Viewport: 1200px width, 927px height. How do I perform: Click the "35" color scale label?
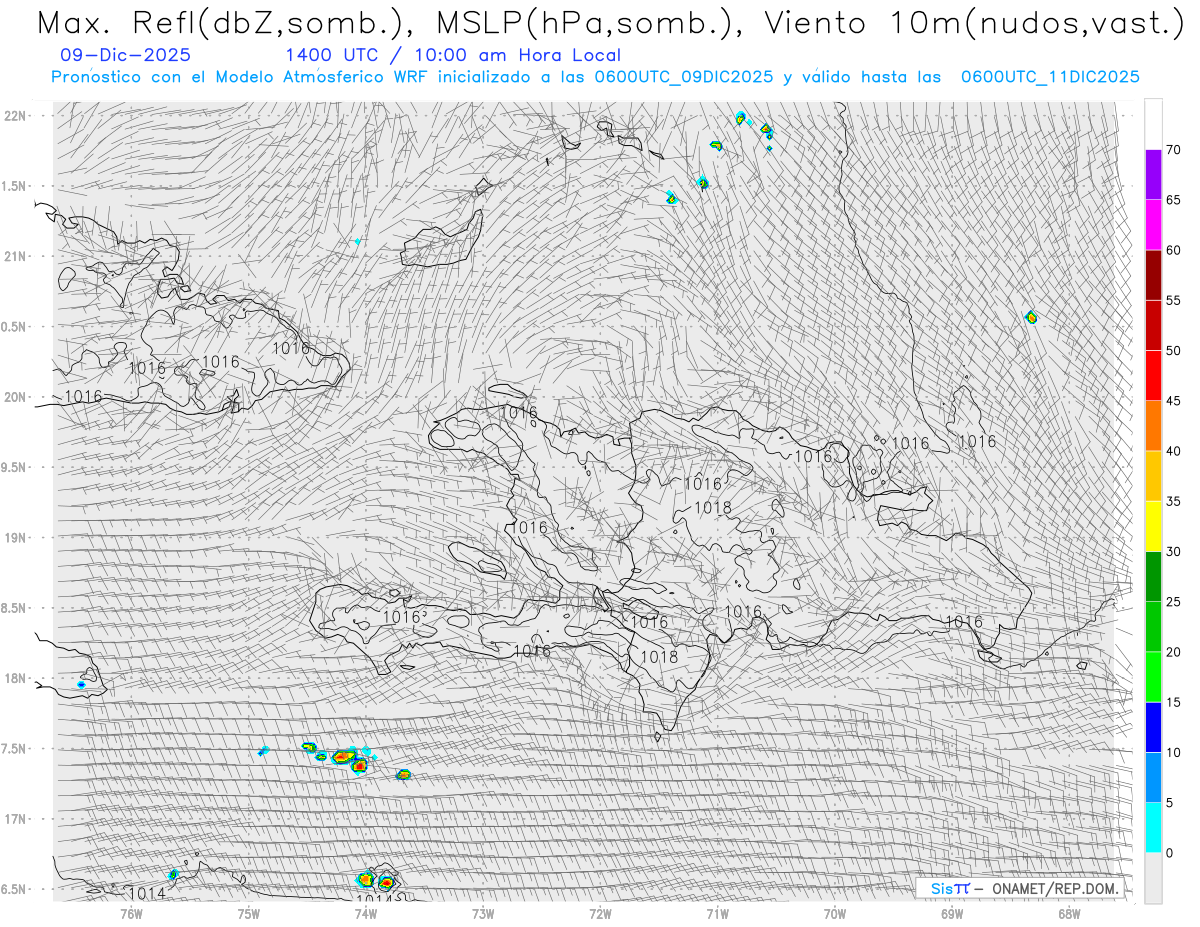tap(1173, 501)
